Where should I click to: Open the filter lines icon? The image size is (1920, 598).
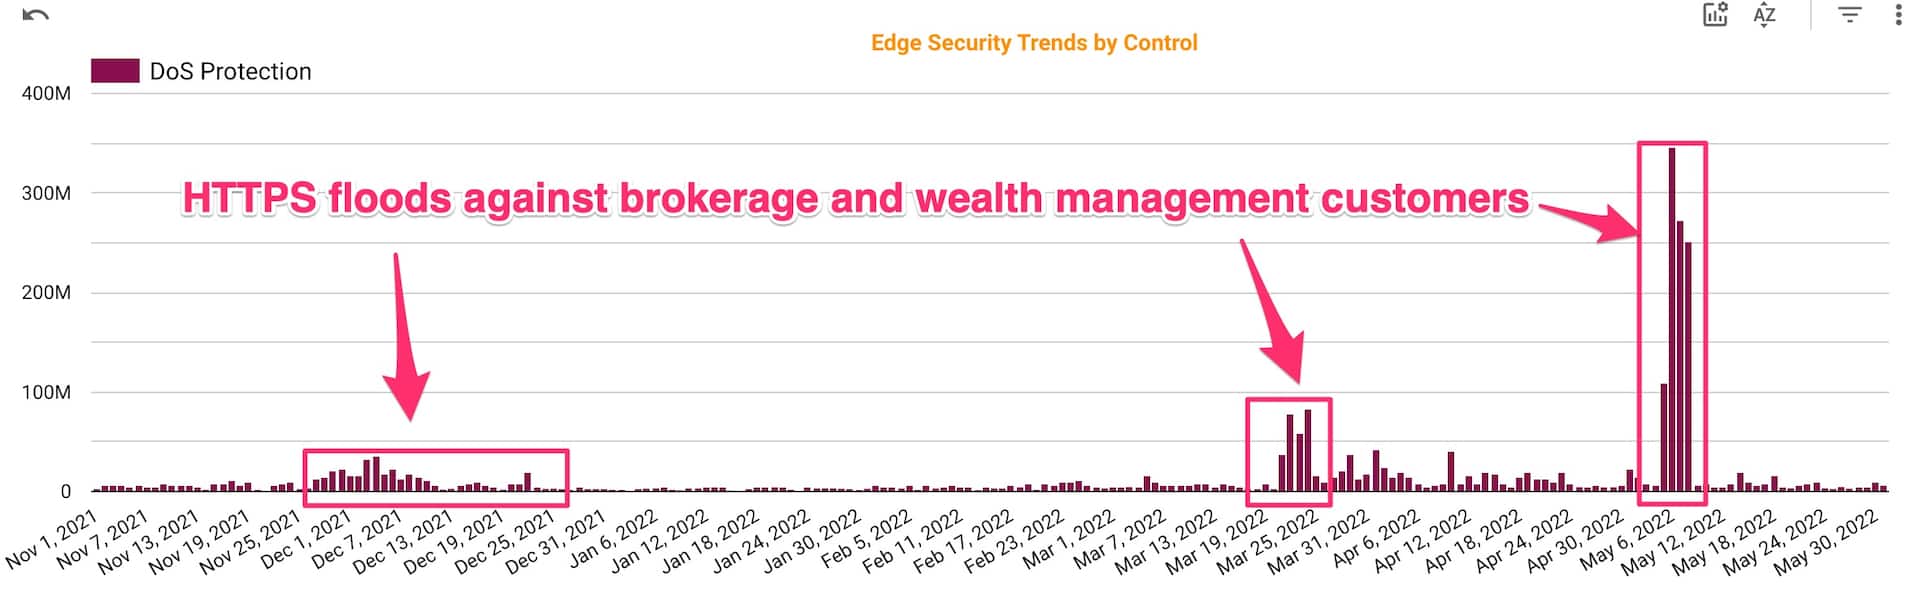[1850, 15]
